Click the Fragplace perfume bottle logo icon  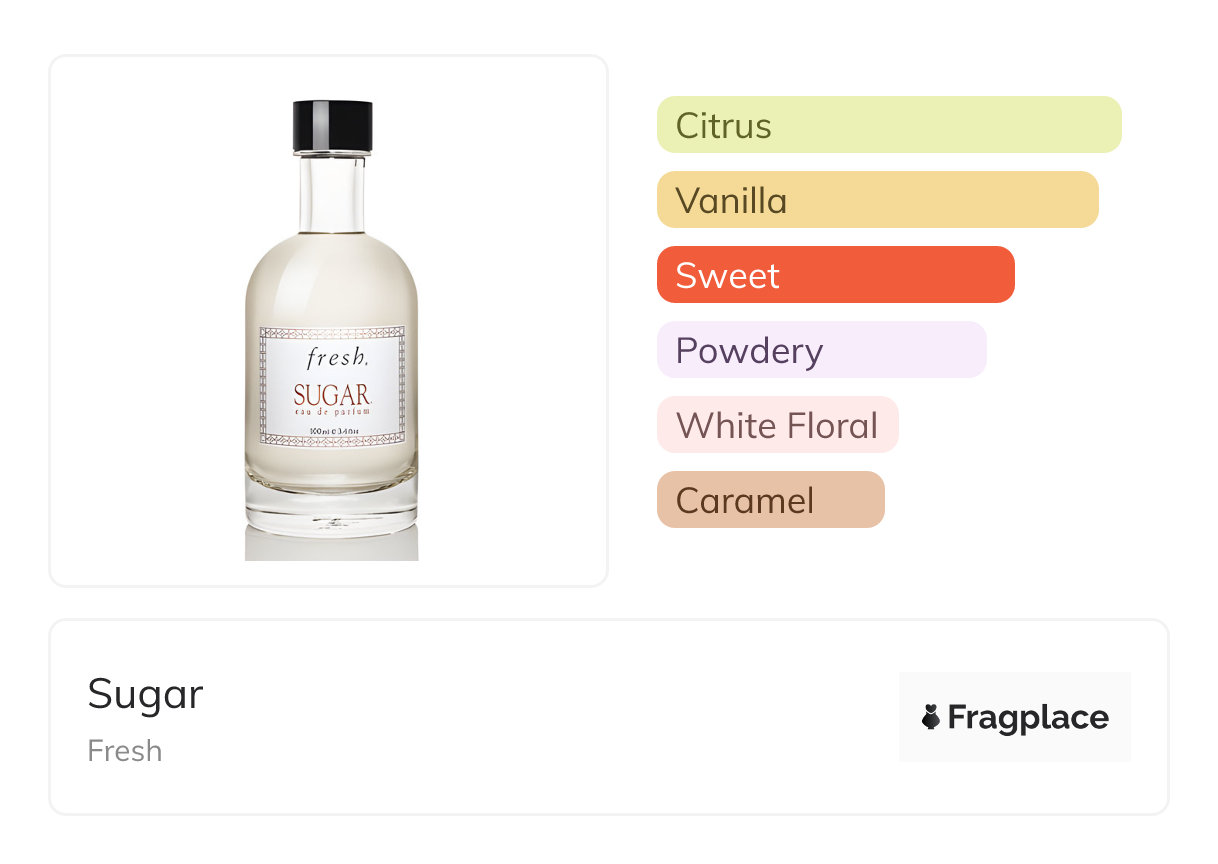click(x=931, y=717)
